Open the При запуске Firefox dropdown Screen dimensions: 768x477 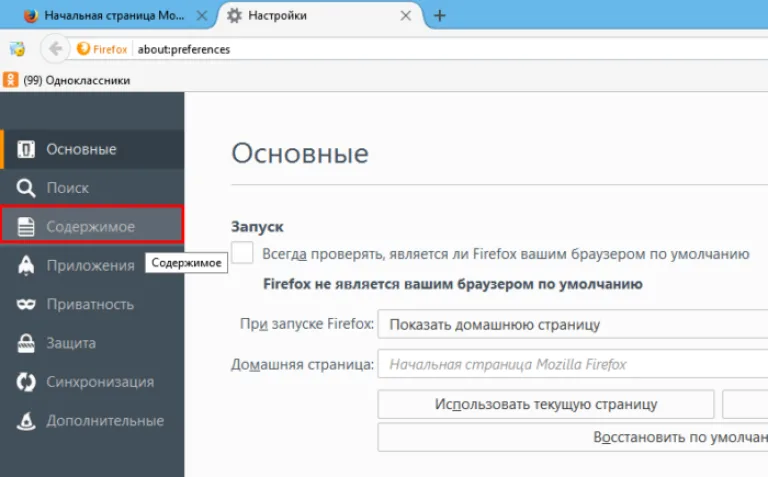573,324
